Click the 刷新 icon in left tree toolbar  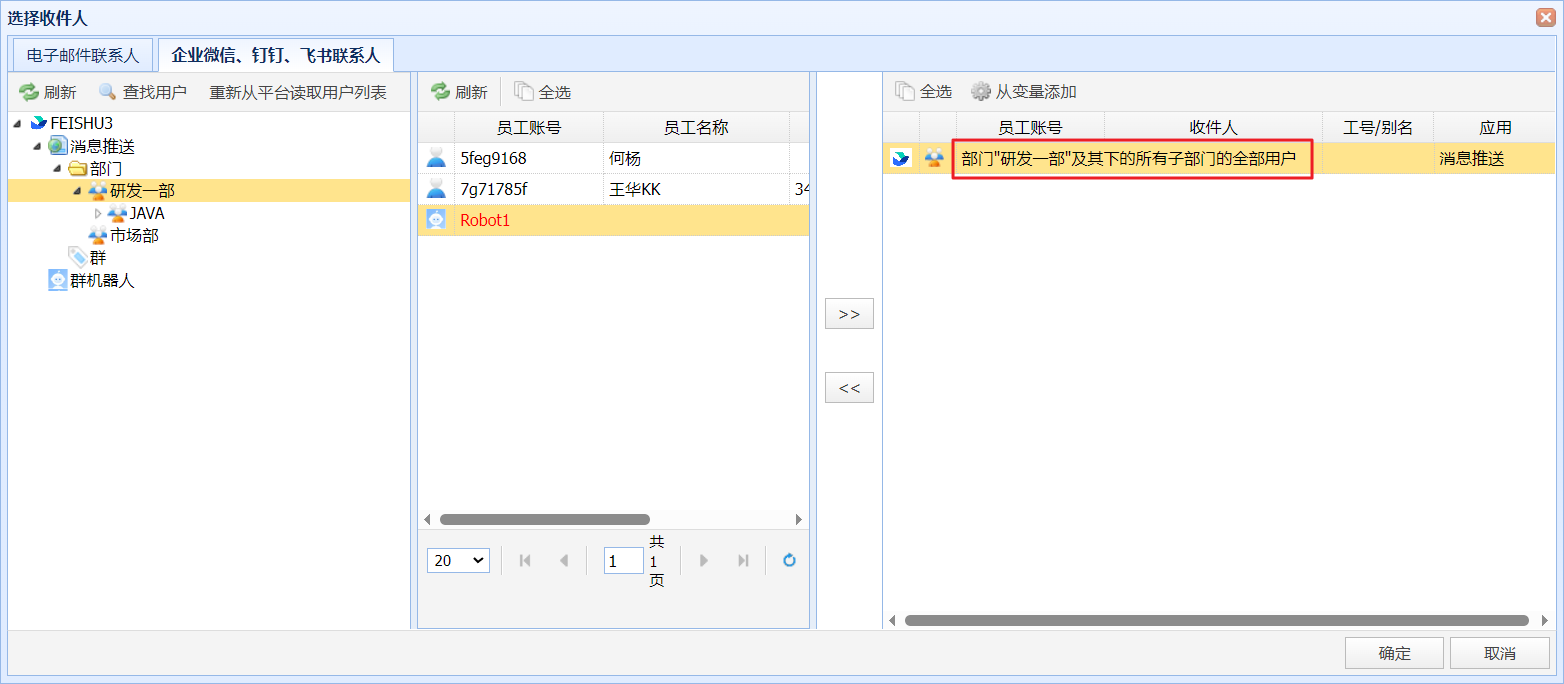point(29,92)
